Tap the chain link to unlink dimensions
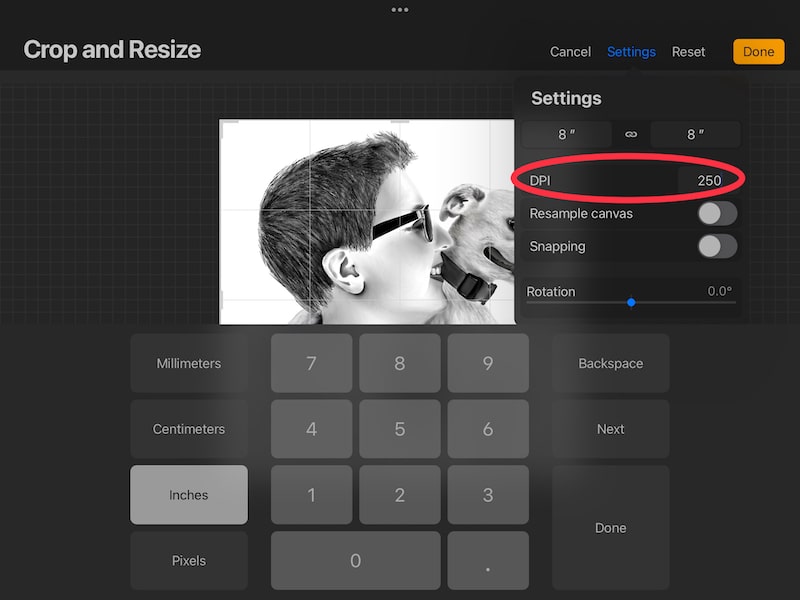Viewport: 800px width, 600px height. pyautogui.click(x=631, y=133)
